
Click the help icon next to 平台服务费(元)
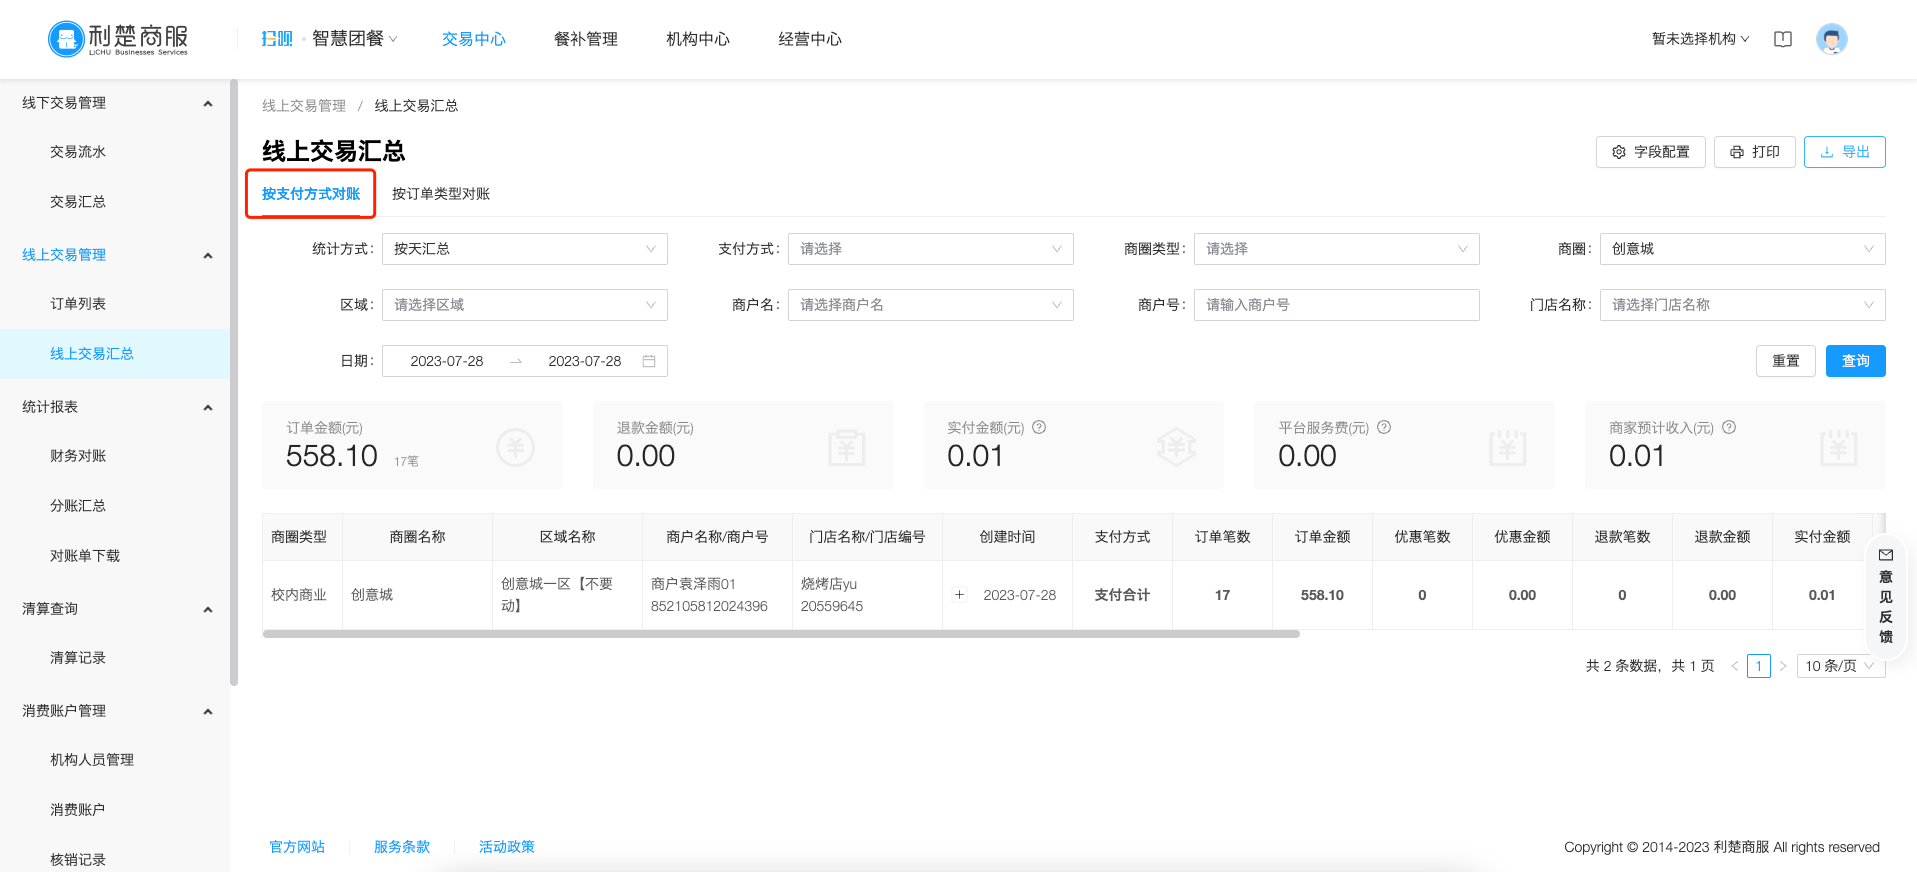coord(1384,427)
